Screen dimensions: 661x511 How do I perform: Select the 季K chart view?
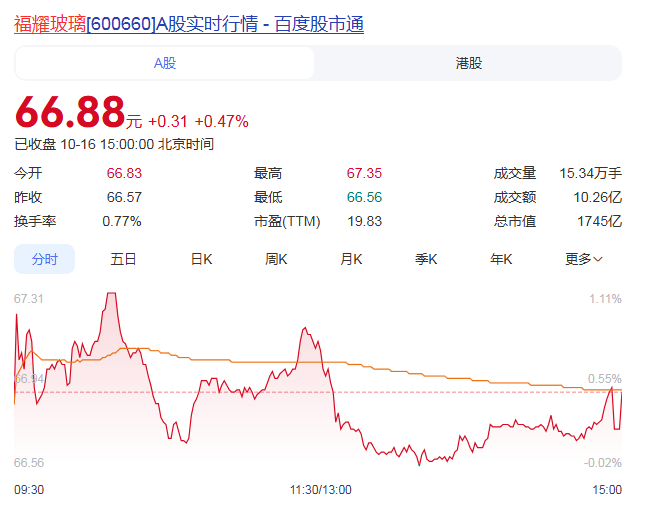[x=426, y=259]
